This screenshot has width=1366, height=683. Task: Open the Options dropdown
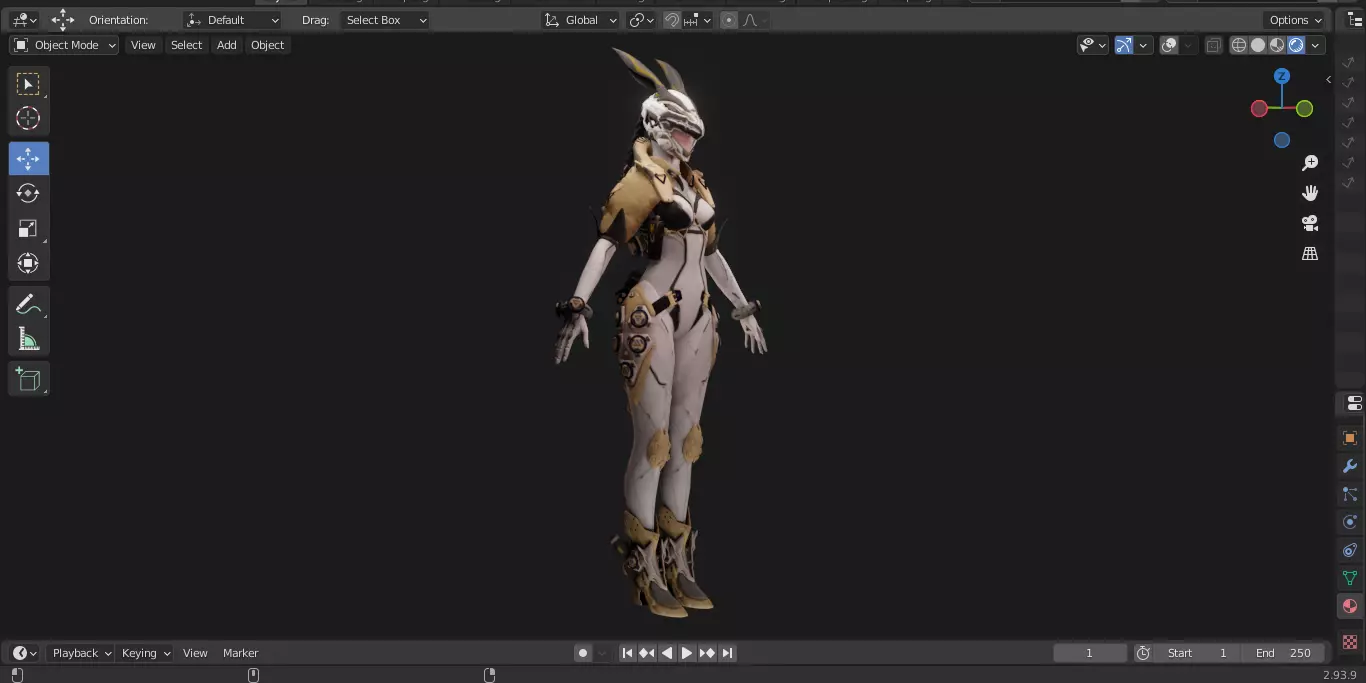click(1295, 20)
